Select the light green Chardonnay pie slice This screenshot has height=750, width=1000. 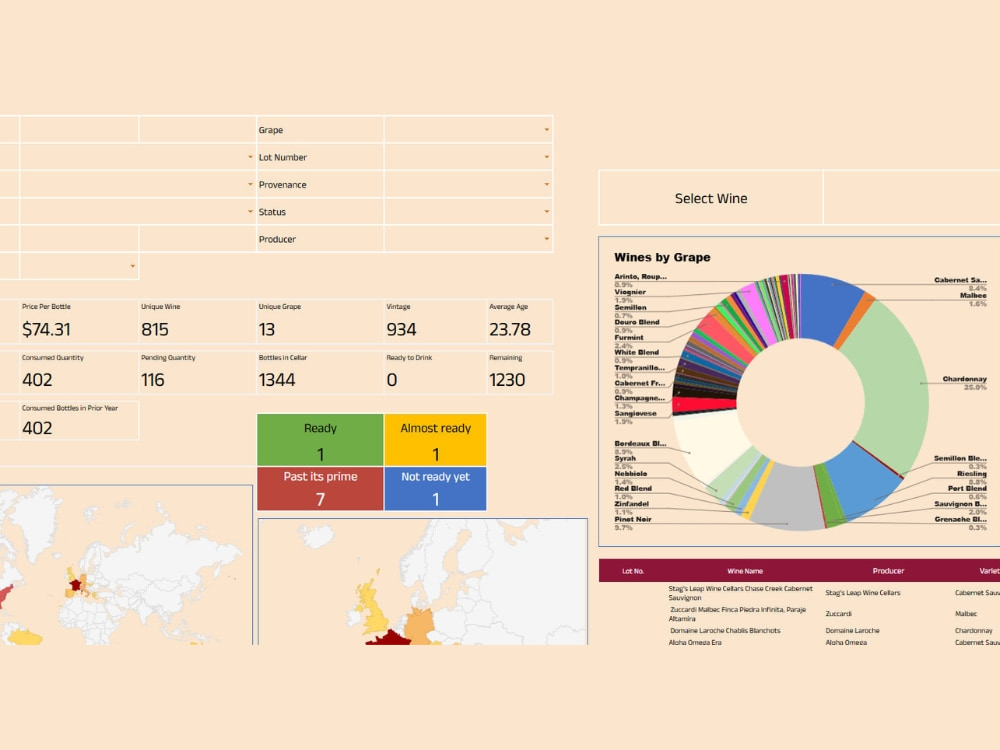point(896,383)
